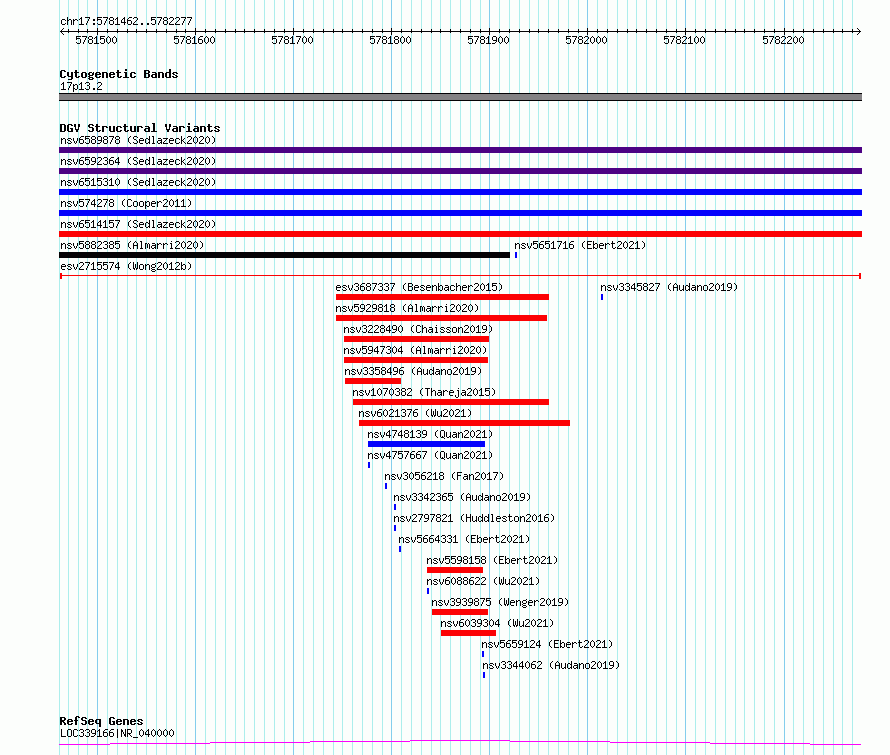Select nsv1070382 (Thareja2015) label

click(424, 392)
